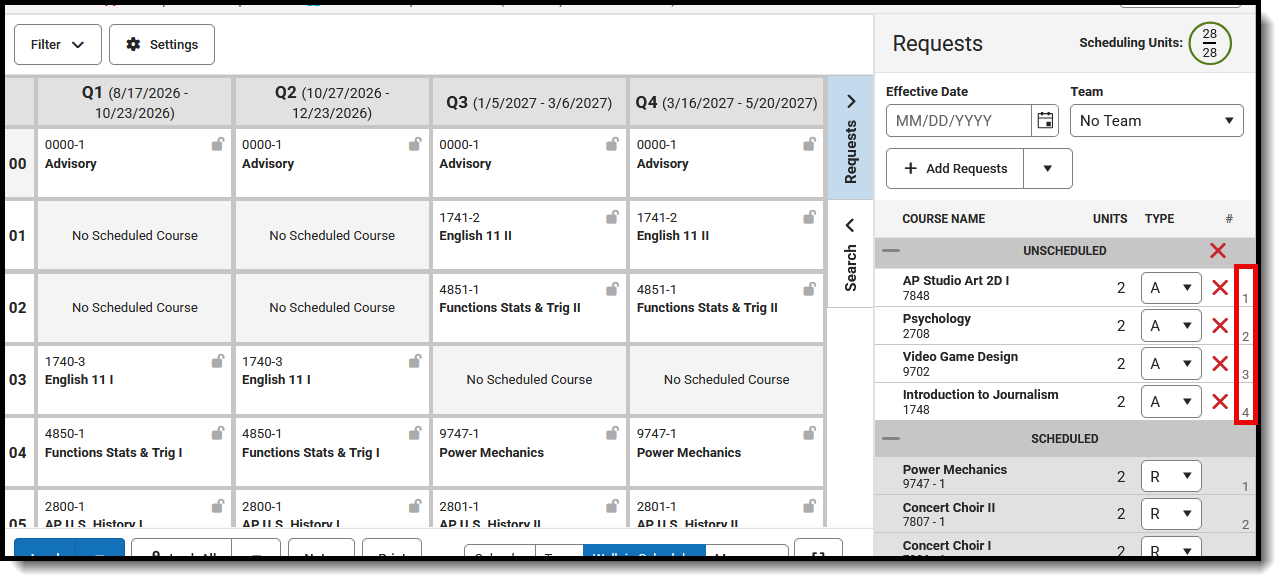Select Q2 period 02 No Scheduled Course cell

332,308
